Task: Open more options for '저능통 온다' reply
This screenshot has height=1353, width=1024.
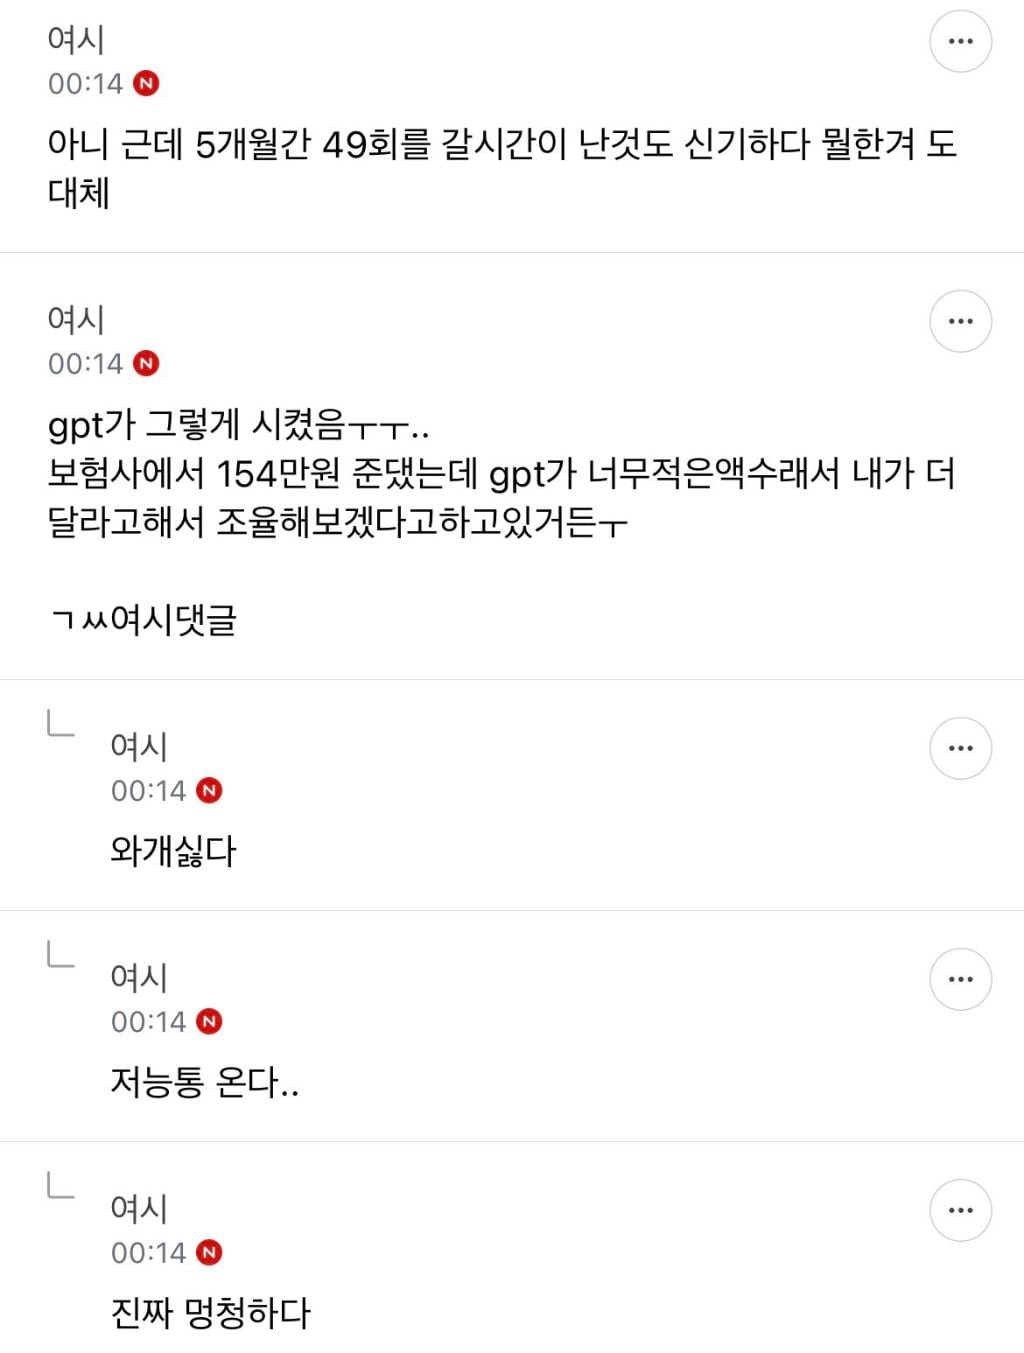Action: [x=960, y=979]
